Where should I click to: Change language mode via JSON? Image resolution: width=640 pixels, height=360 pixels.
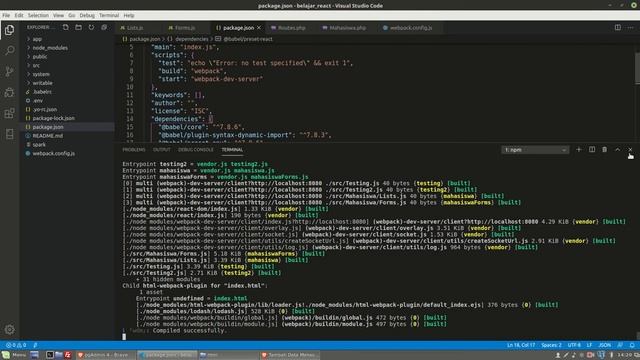pyautogui.click(x=604, y=345)
